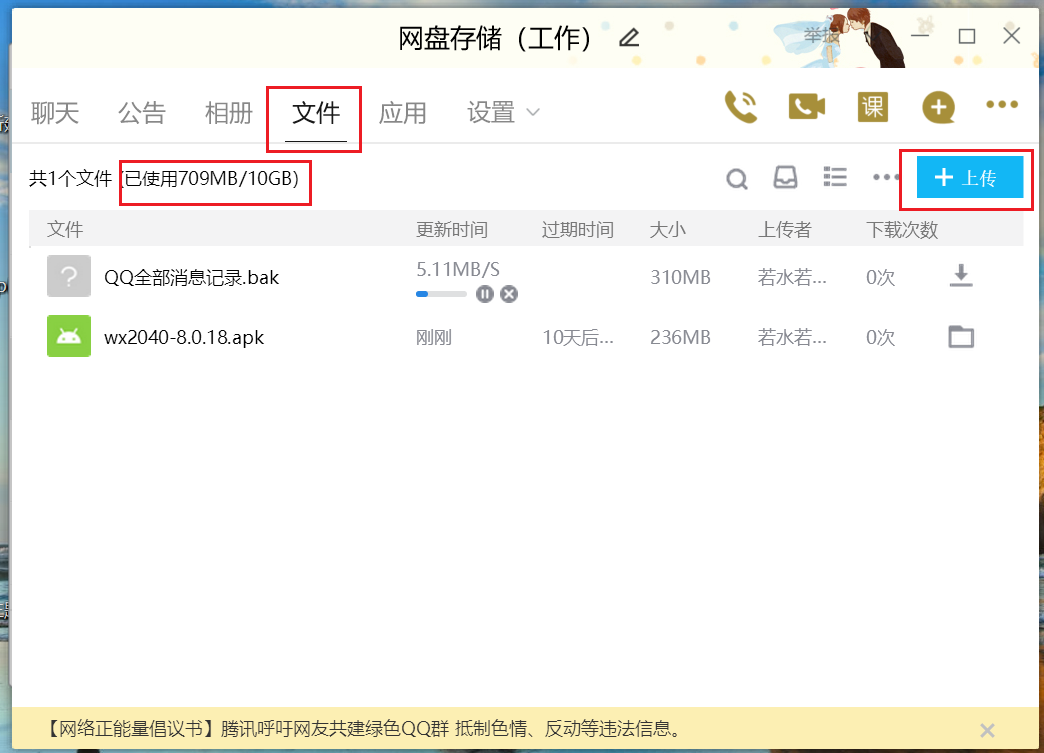Open the group course icon

pyautogui.click(x=872, y=106)
